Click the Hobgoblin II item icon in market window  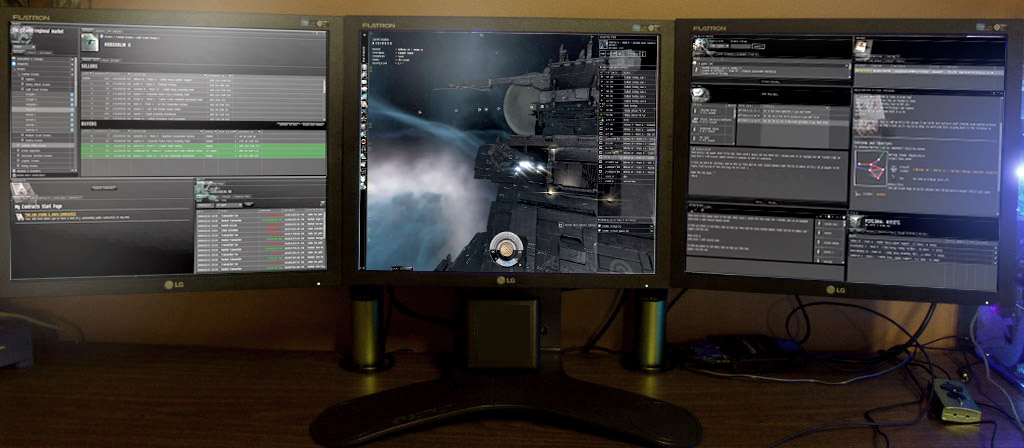(89, 42)
